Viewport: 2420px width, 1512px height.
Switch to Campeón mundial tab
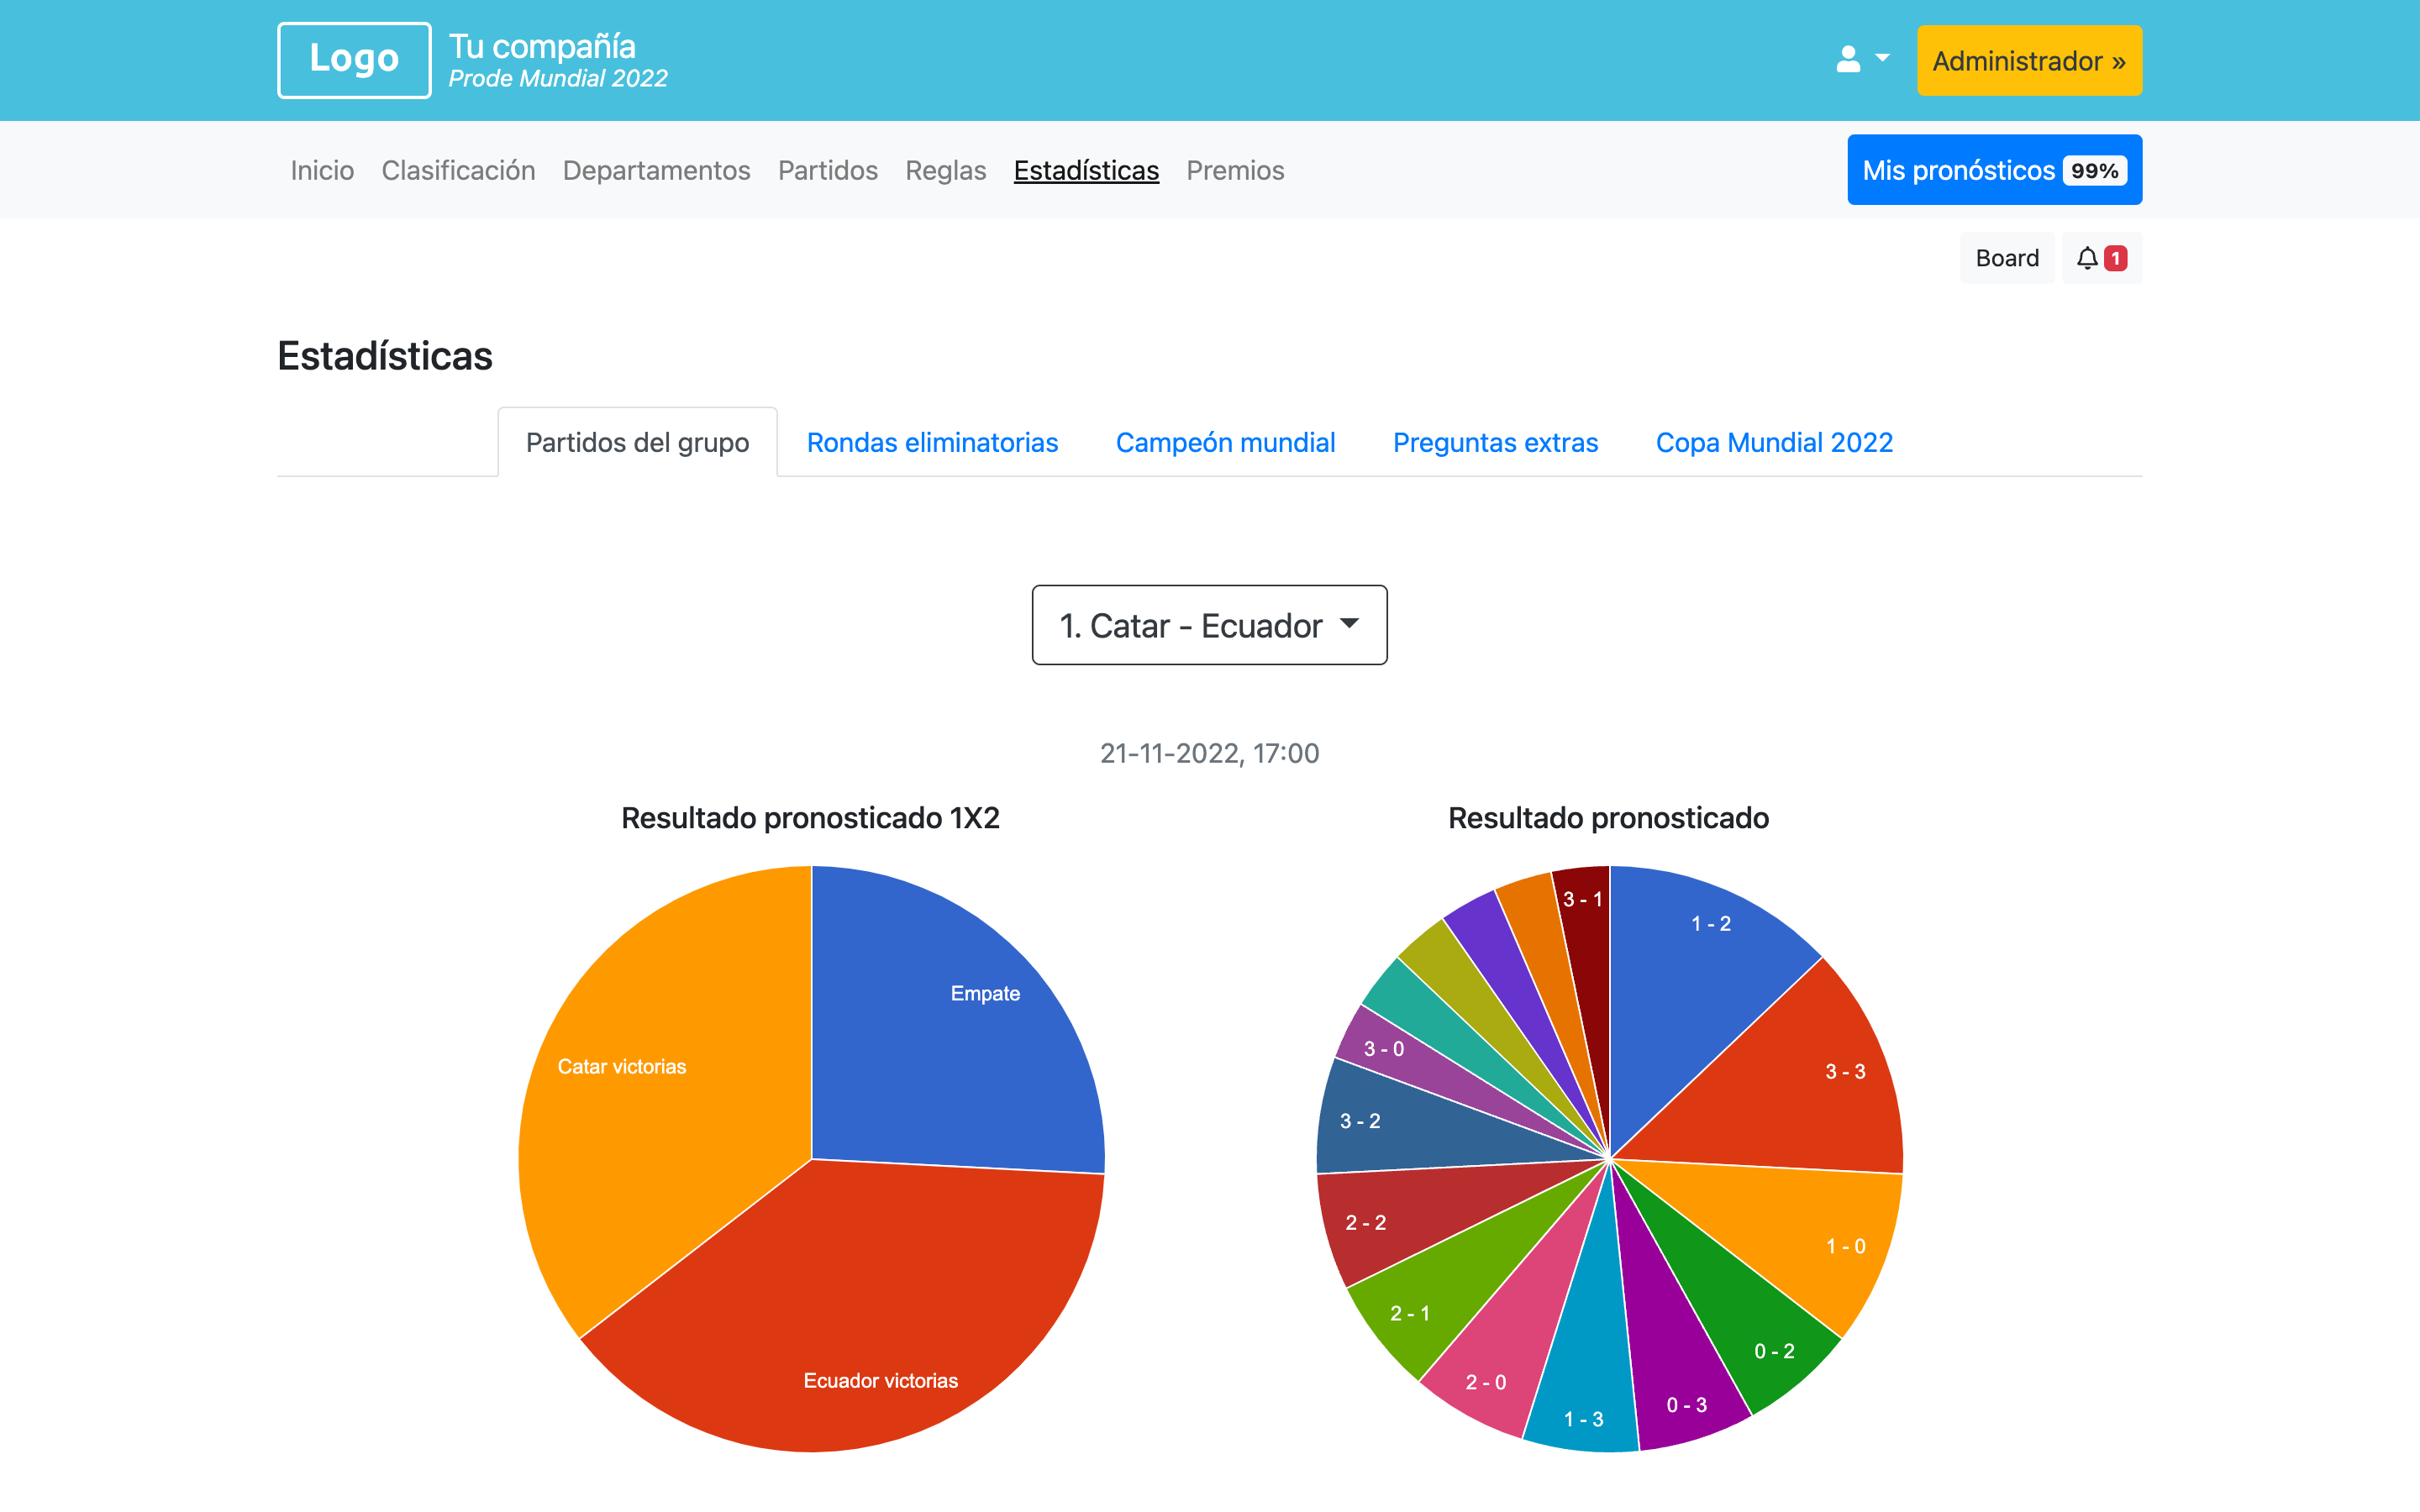tap(1225, 442)
